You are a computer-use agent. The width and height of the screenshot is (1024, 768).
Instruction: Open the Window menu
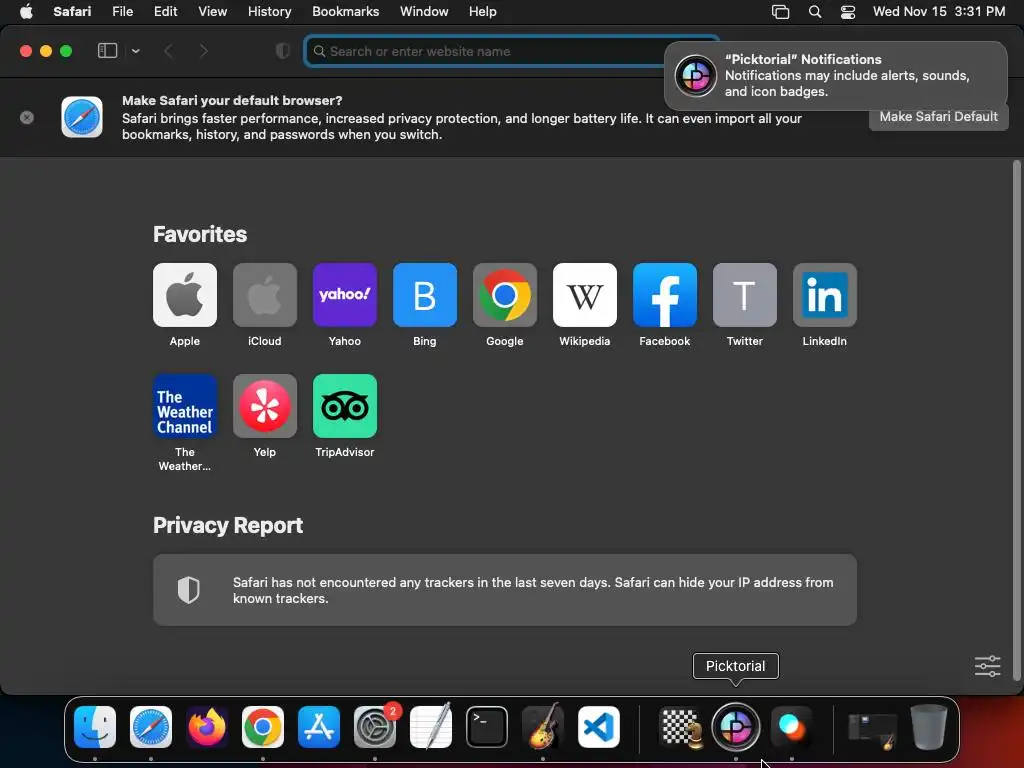(424, 12)
